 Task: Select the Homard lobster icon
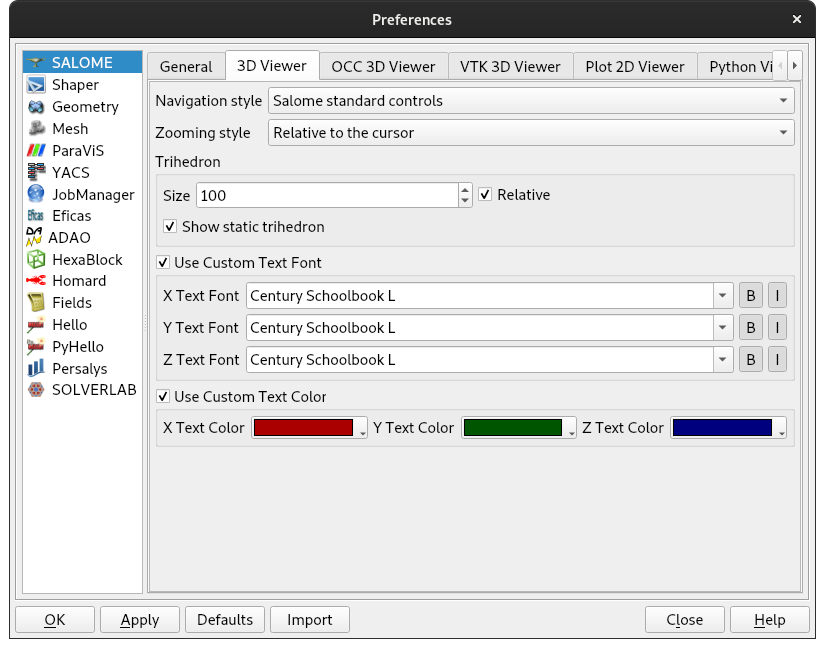tap(36, 281)
